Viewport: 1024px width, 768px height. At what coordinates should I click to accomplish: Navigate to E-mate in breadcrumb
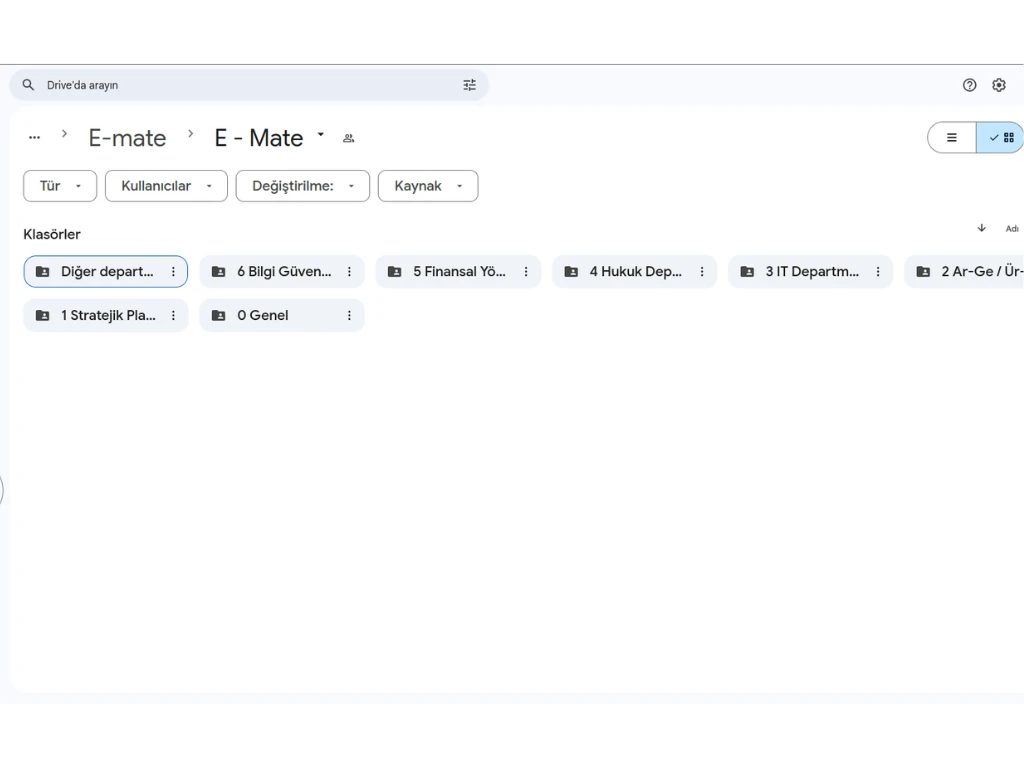point(127,138)
